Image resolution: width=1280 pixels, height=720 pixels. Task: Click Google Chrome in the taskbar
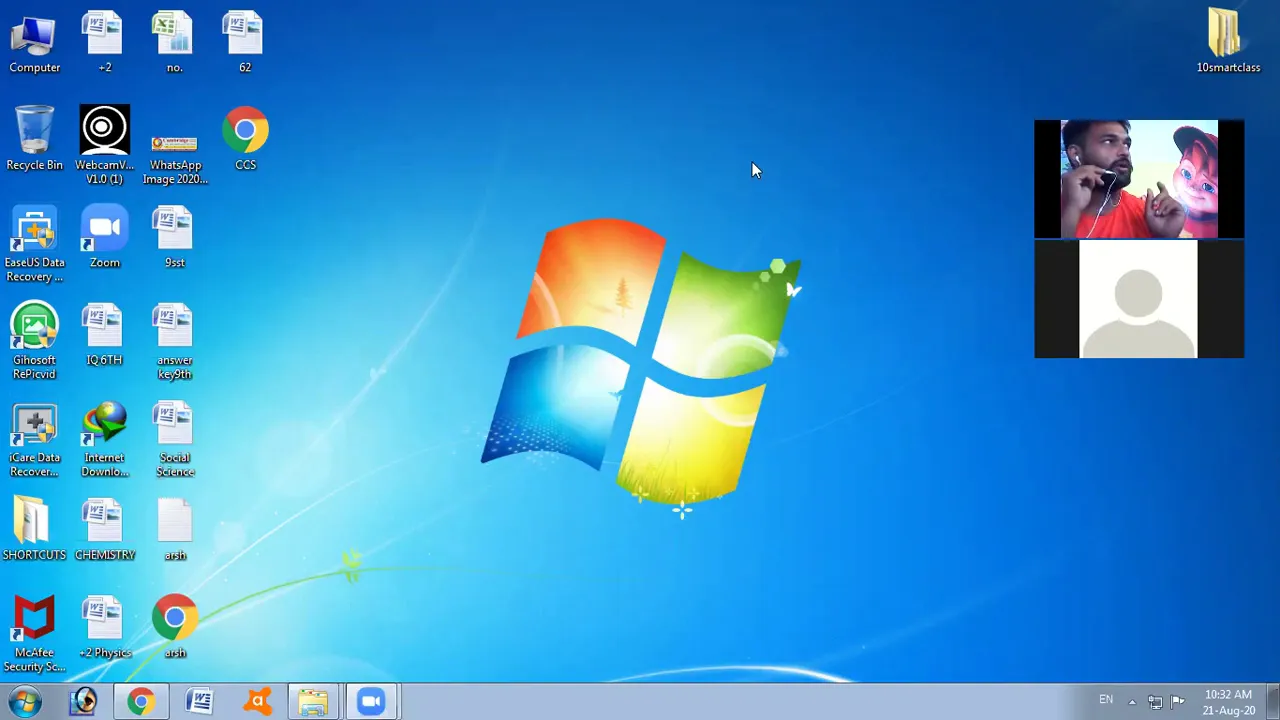pyautogui.click(x=141, y=702)
